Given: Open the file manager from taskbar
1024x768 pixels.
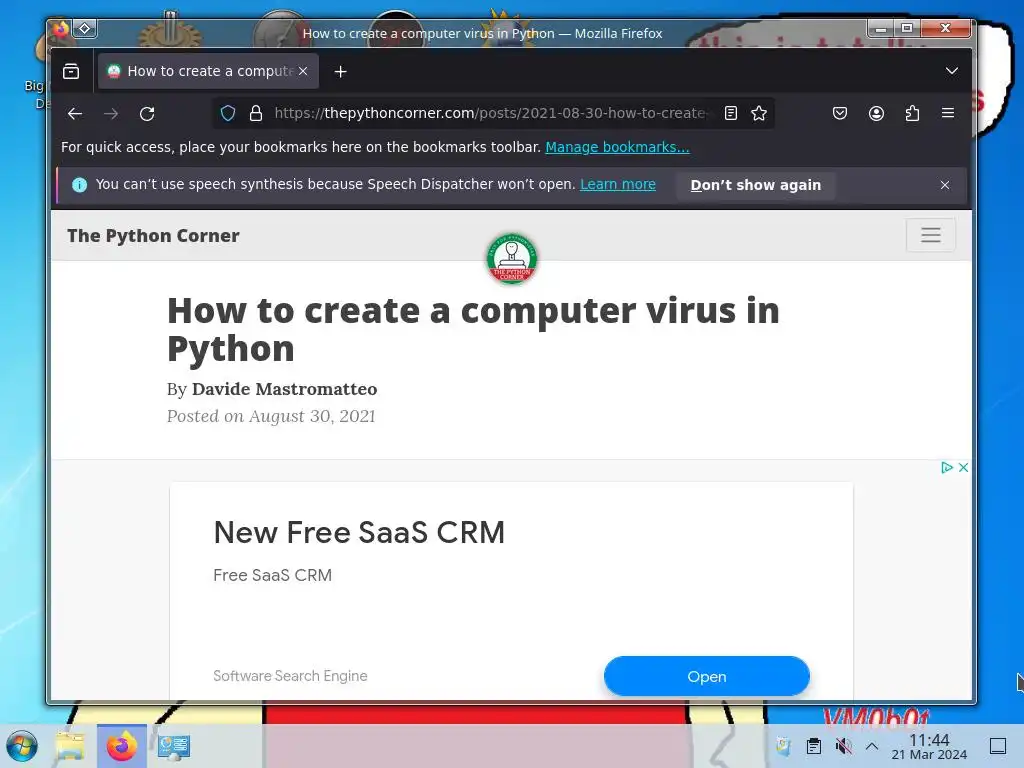Looking at the screenshot, I should click(x=71, y=746).
